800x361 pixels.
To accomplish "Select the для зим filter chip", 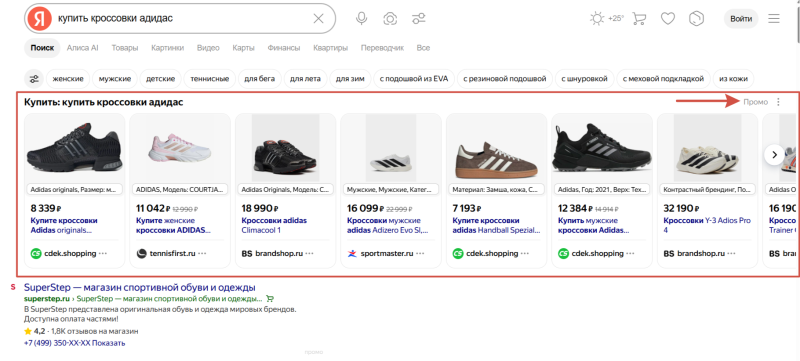I will pyautogui.click(x=350, y=79).
